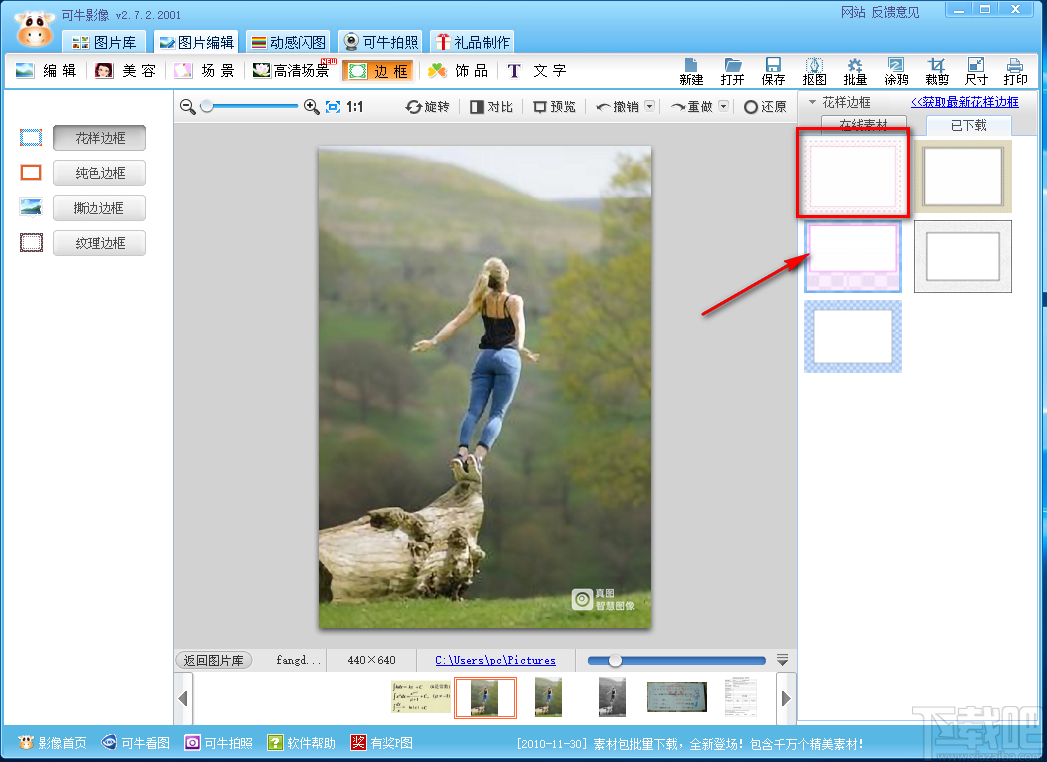Apply the pink dotted border frame
Image resolution: width=1047 pixels, height=762 pixels.
[x=853, y=175]
